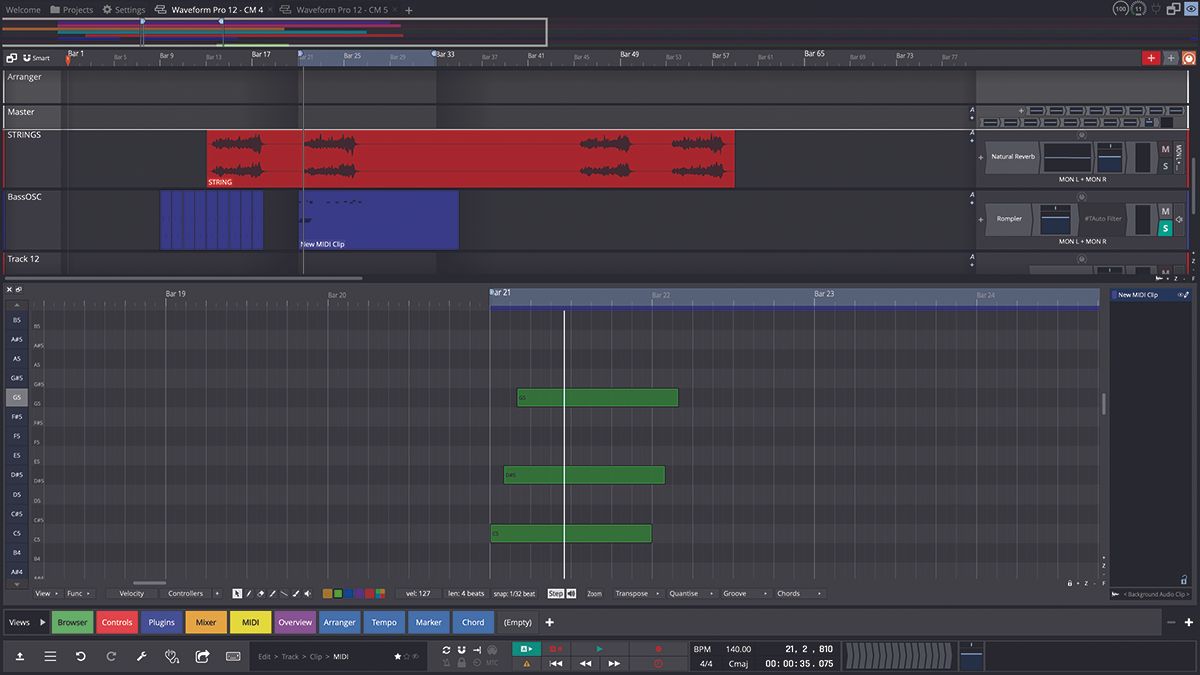Image resolution: width=1200 pixels, height=675 pixels.
Task: Enable the snap magnet icon in the transport
Action: pos(461,650)
